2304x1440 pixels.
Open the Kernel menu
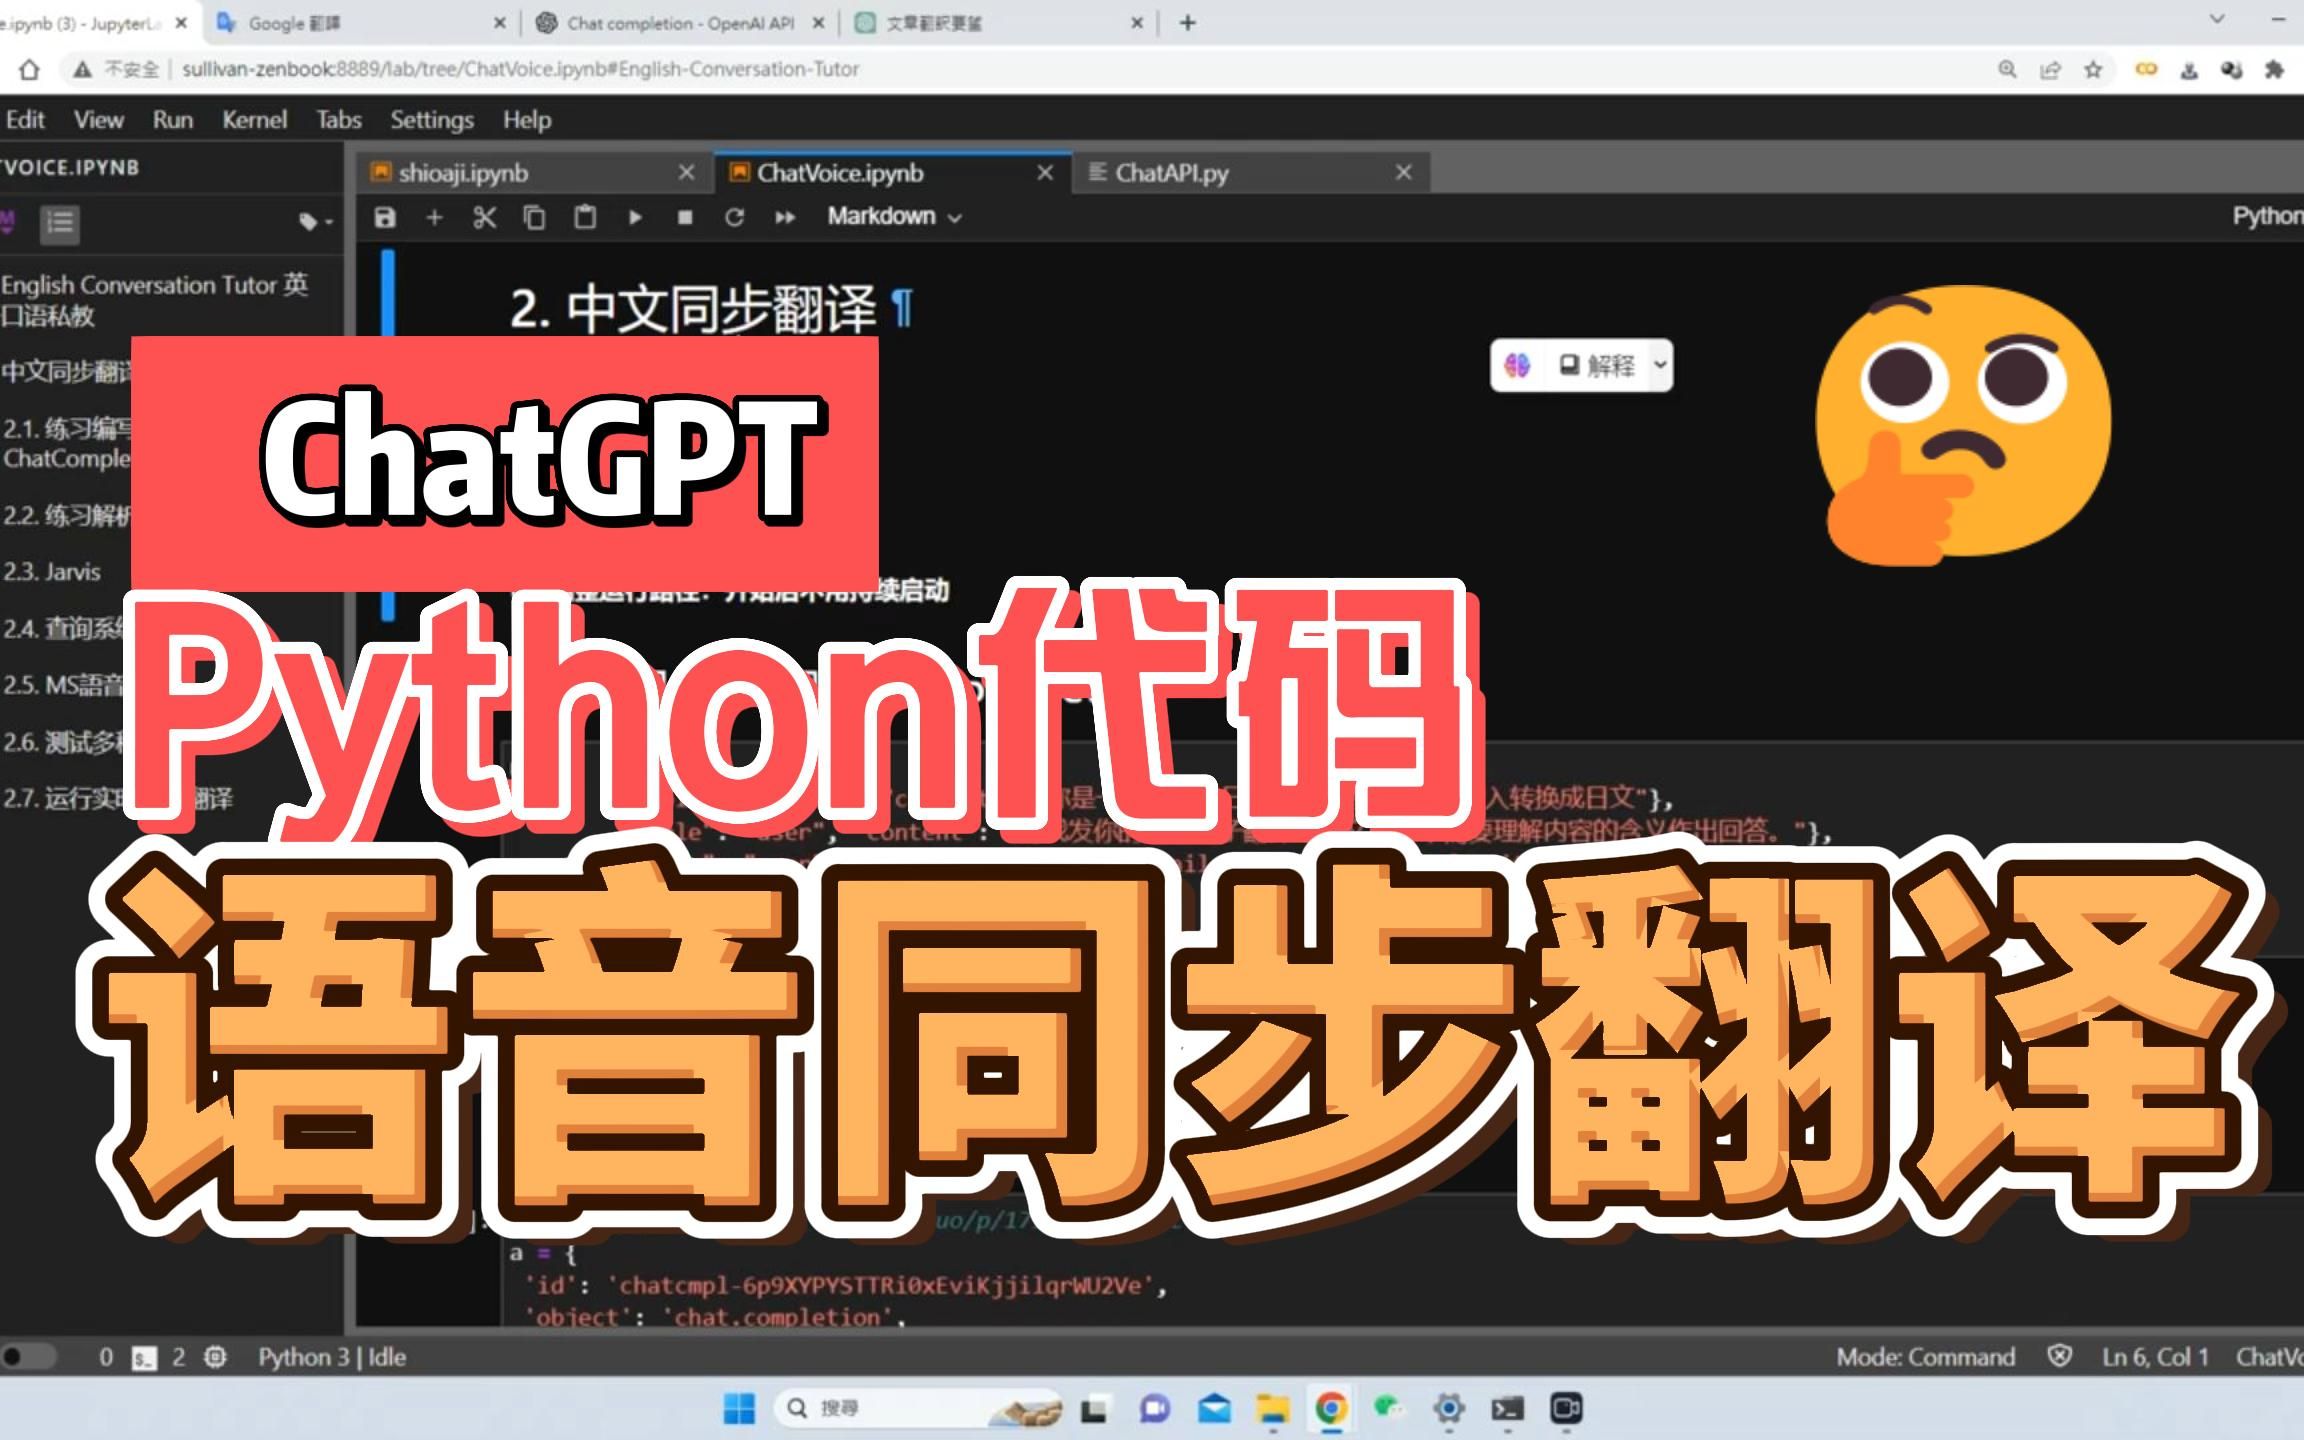(x=254, y=120)
